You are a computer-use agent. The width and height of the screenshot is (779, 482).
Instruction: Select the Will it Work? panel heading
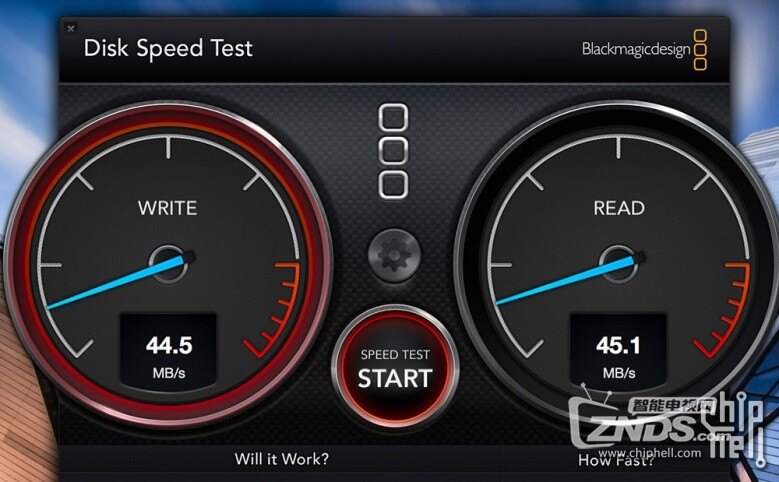(x=282, y=459)
